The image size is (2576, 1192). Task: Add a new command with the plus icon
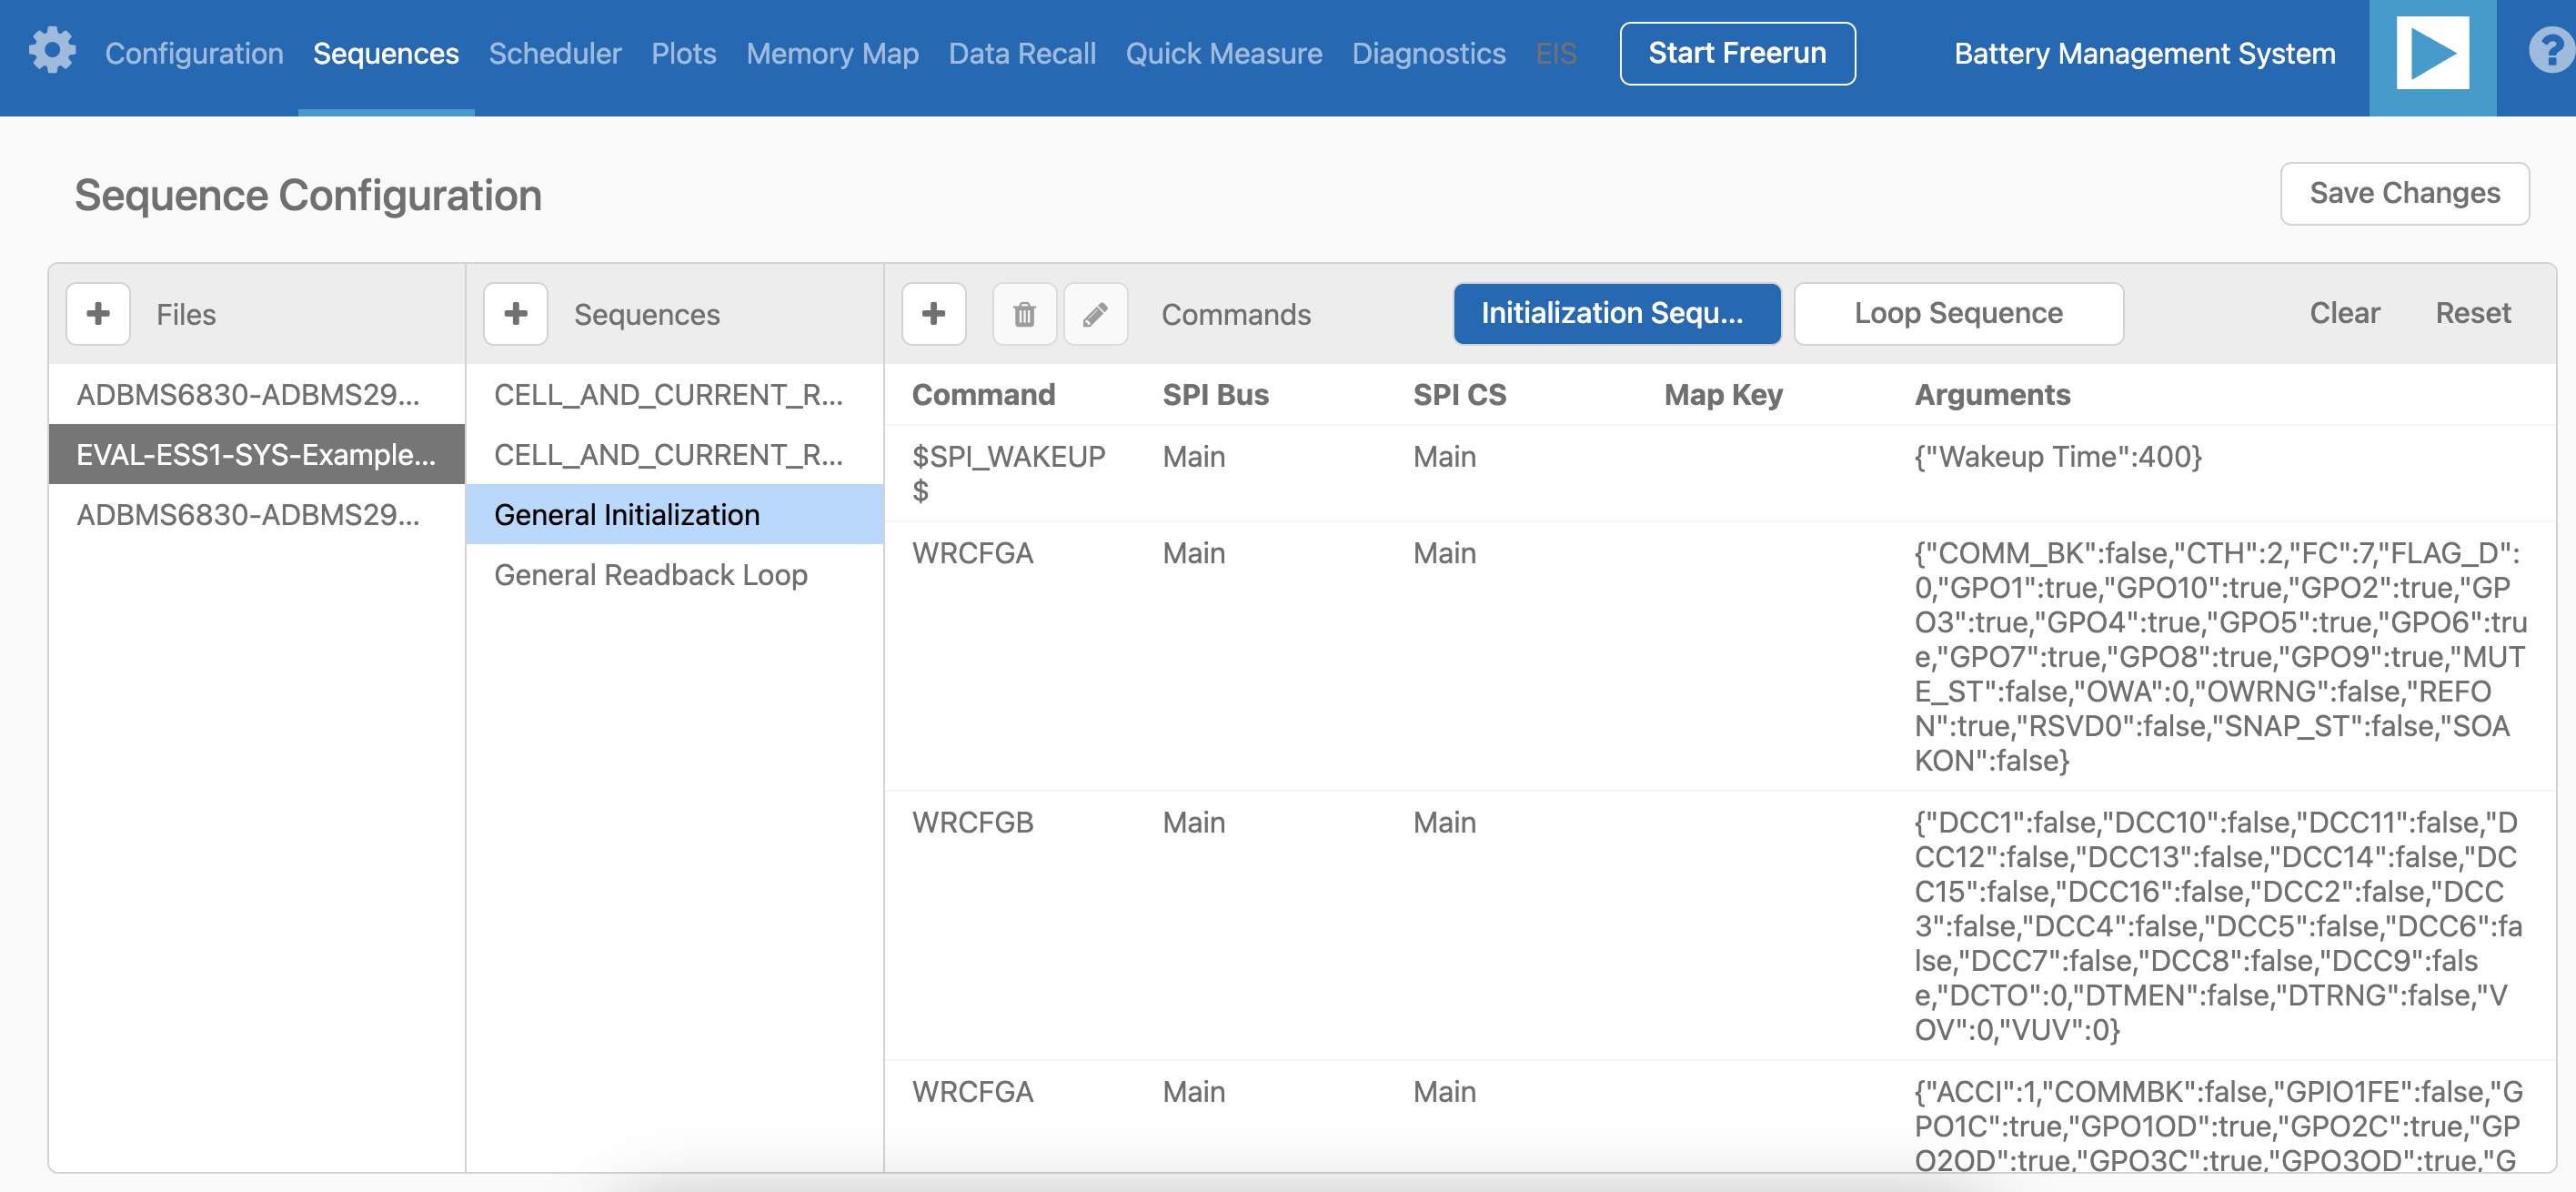coord(934,314)
